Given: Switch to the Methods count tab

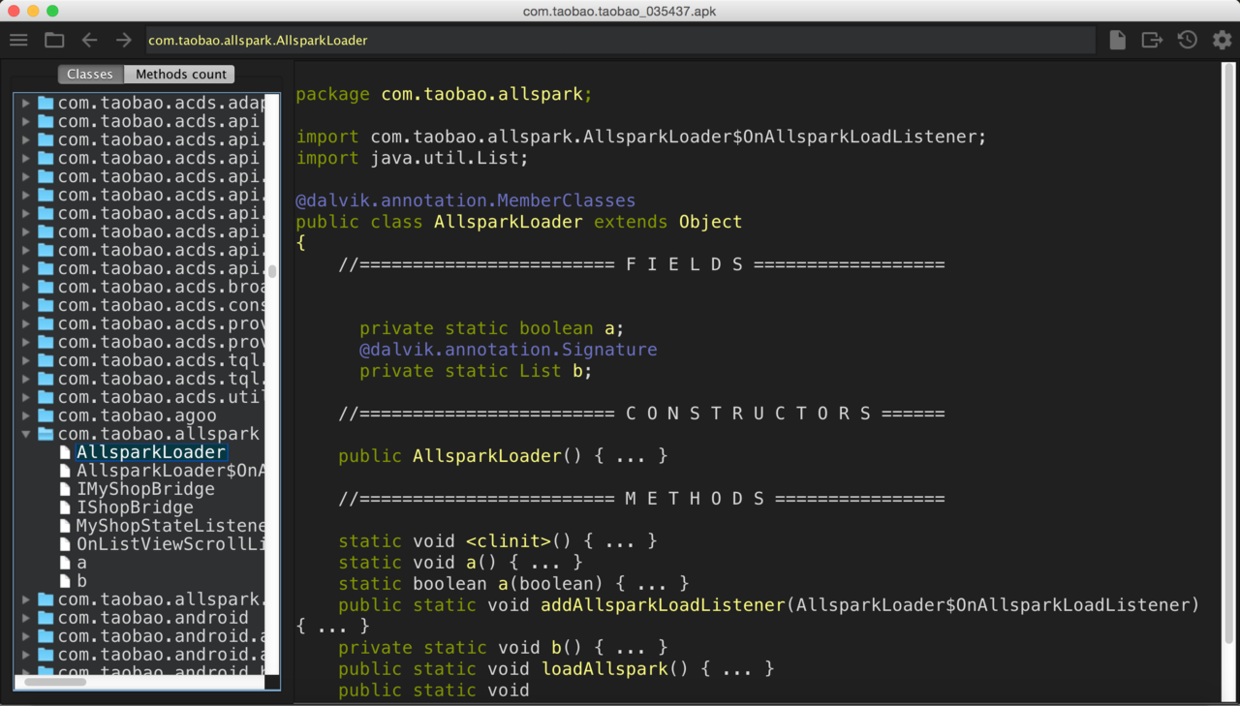Looking at the screenshot, I should pos(180,74).
